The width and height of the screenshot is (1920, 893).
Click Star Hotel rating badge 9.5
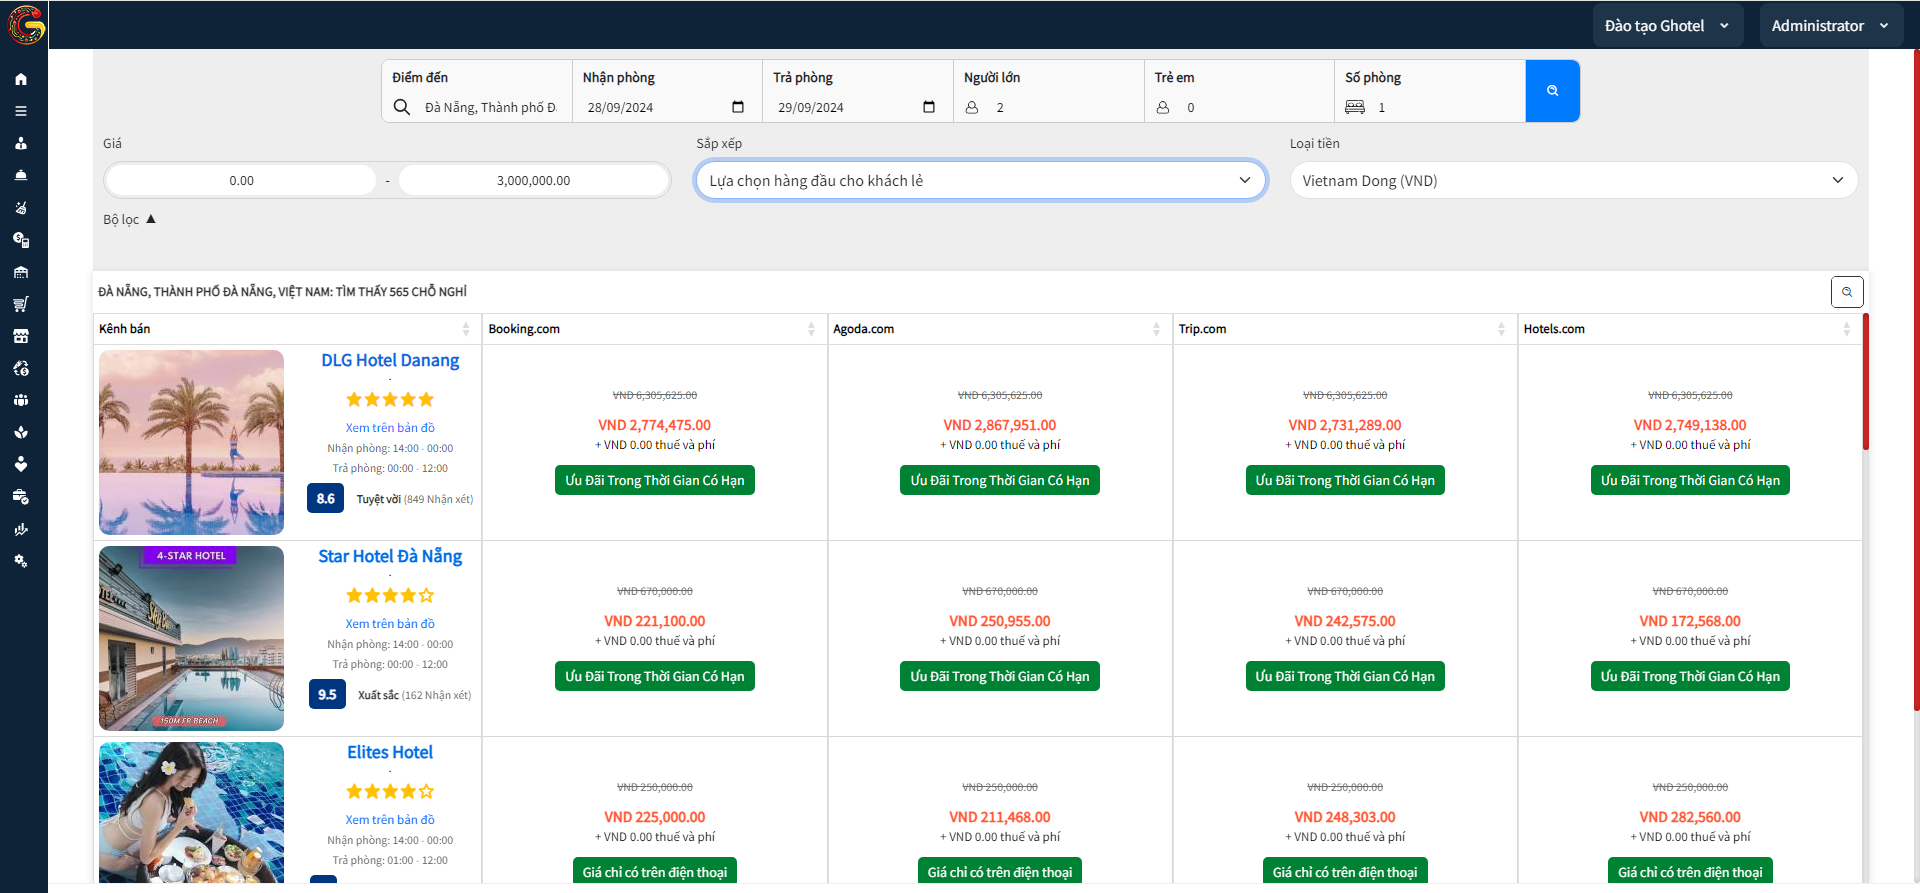[327, 694]
